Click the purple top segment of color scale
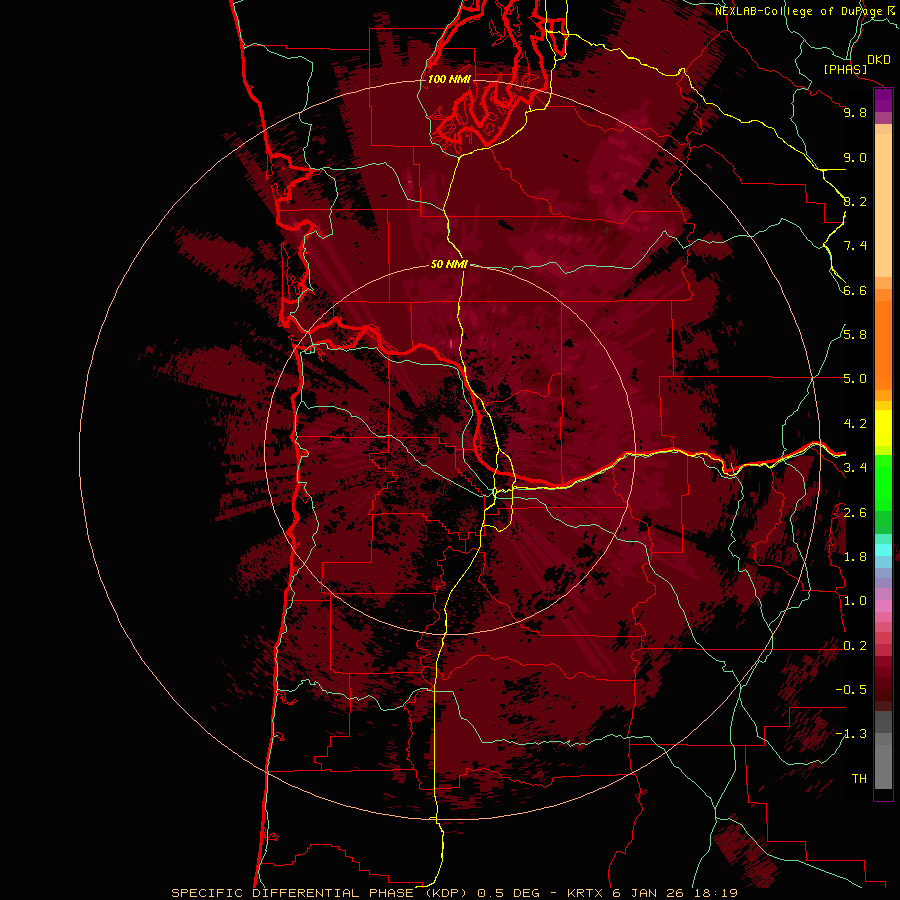Viewport: 900px width, 900px height. pos(883,101)
